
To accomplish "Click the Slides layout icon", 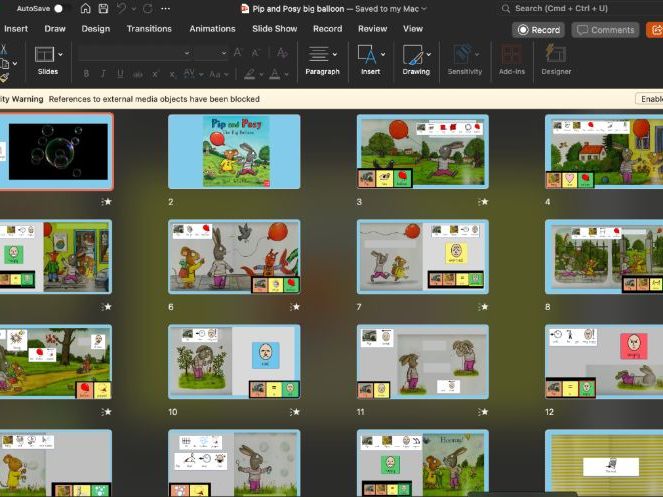I will click(x=44, y=55).
